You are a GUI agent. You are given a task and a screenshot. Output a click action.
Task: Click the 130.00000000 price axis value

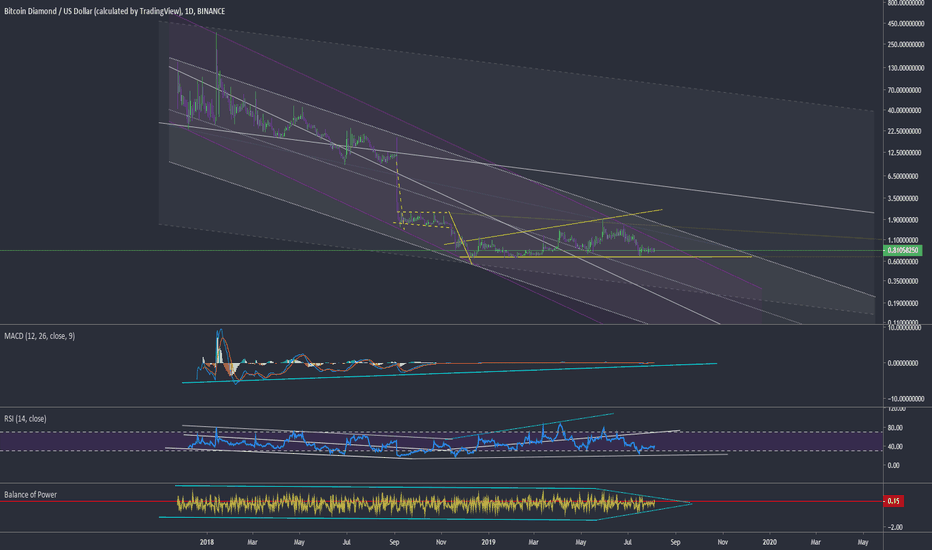(905, 68)
